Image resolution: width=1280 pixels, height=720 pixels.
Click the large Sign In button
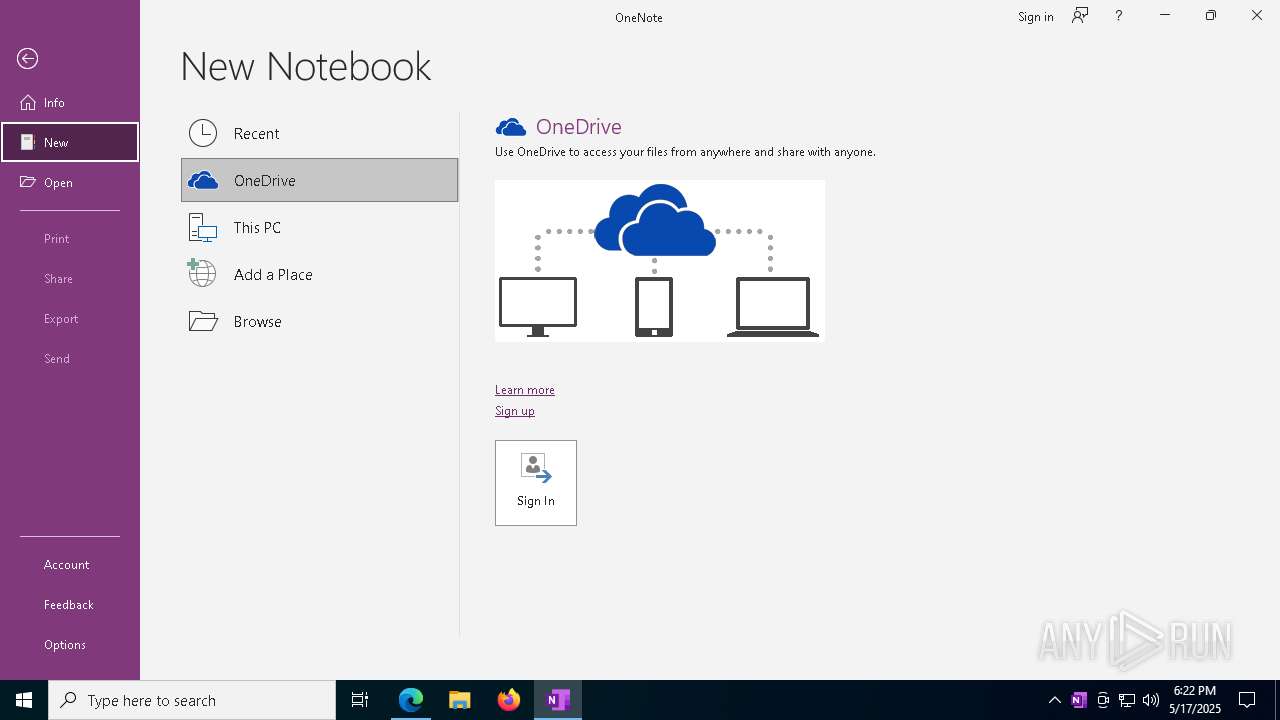pyautogui.click(x=536, y=483)
